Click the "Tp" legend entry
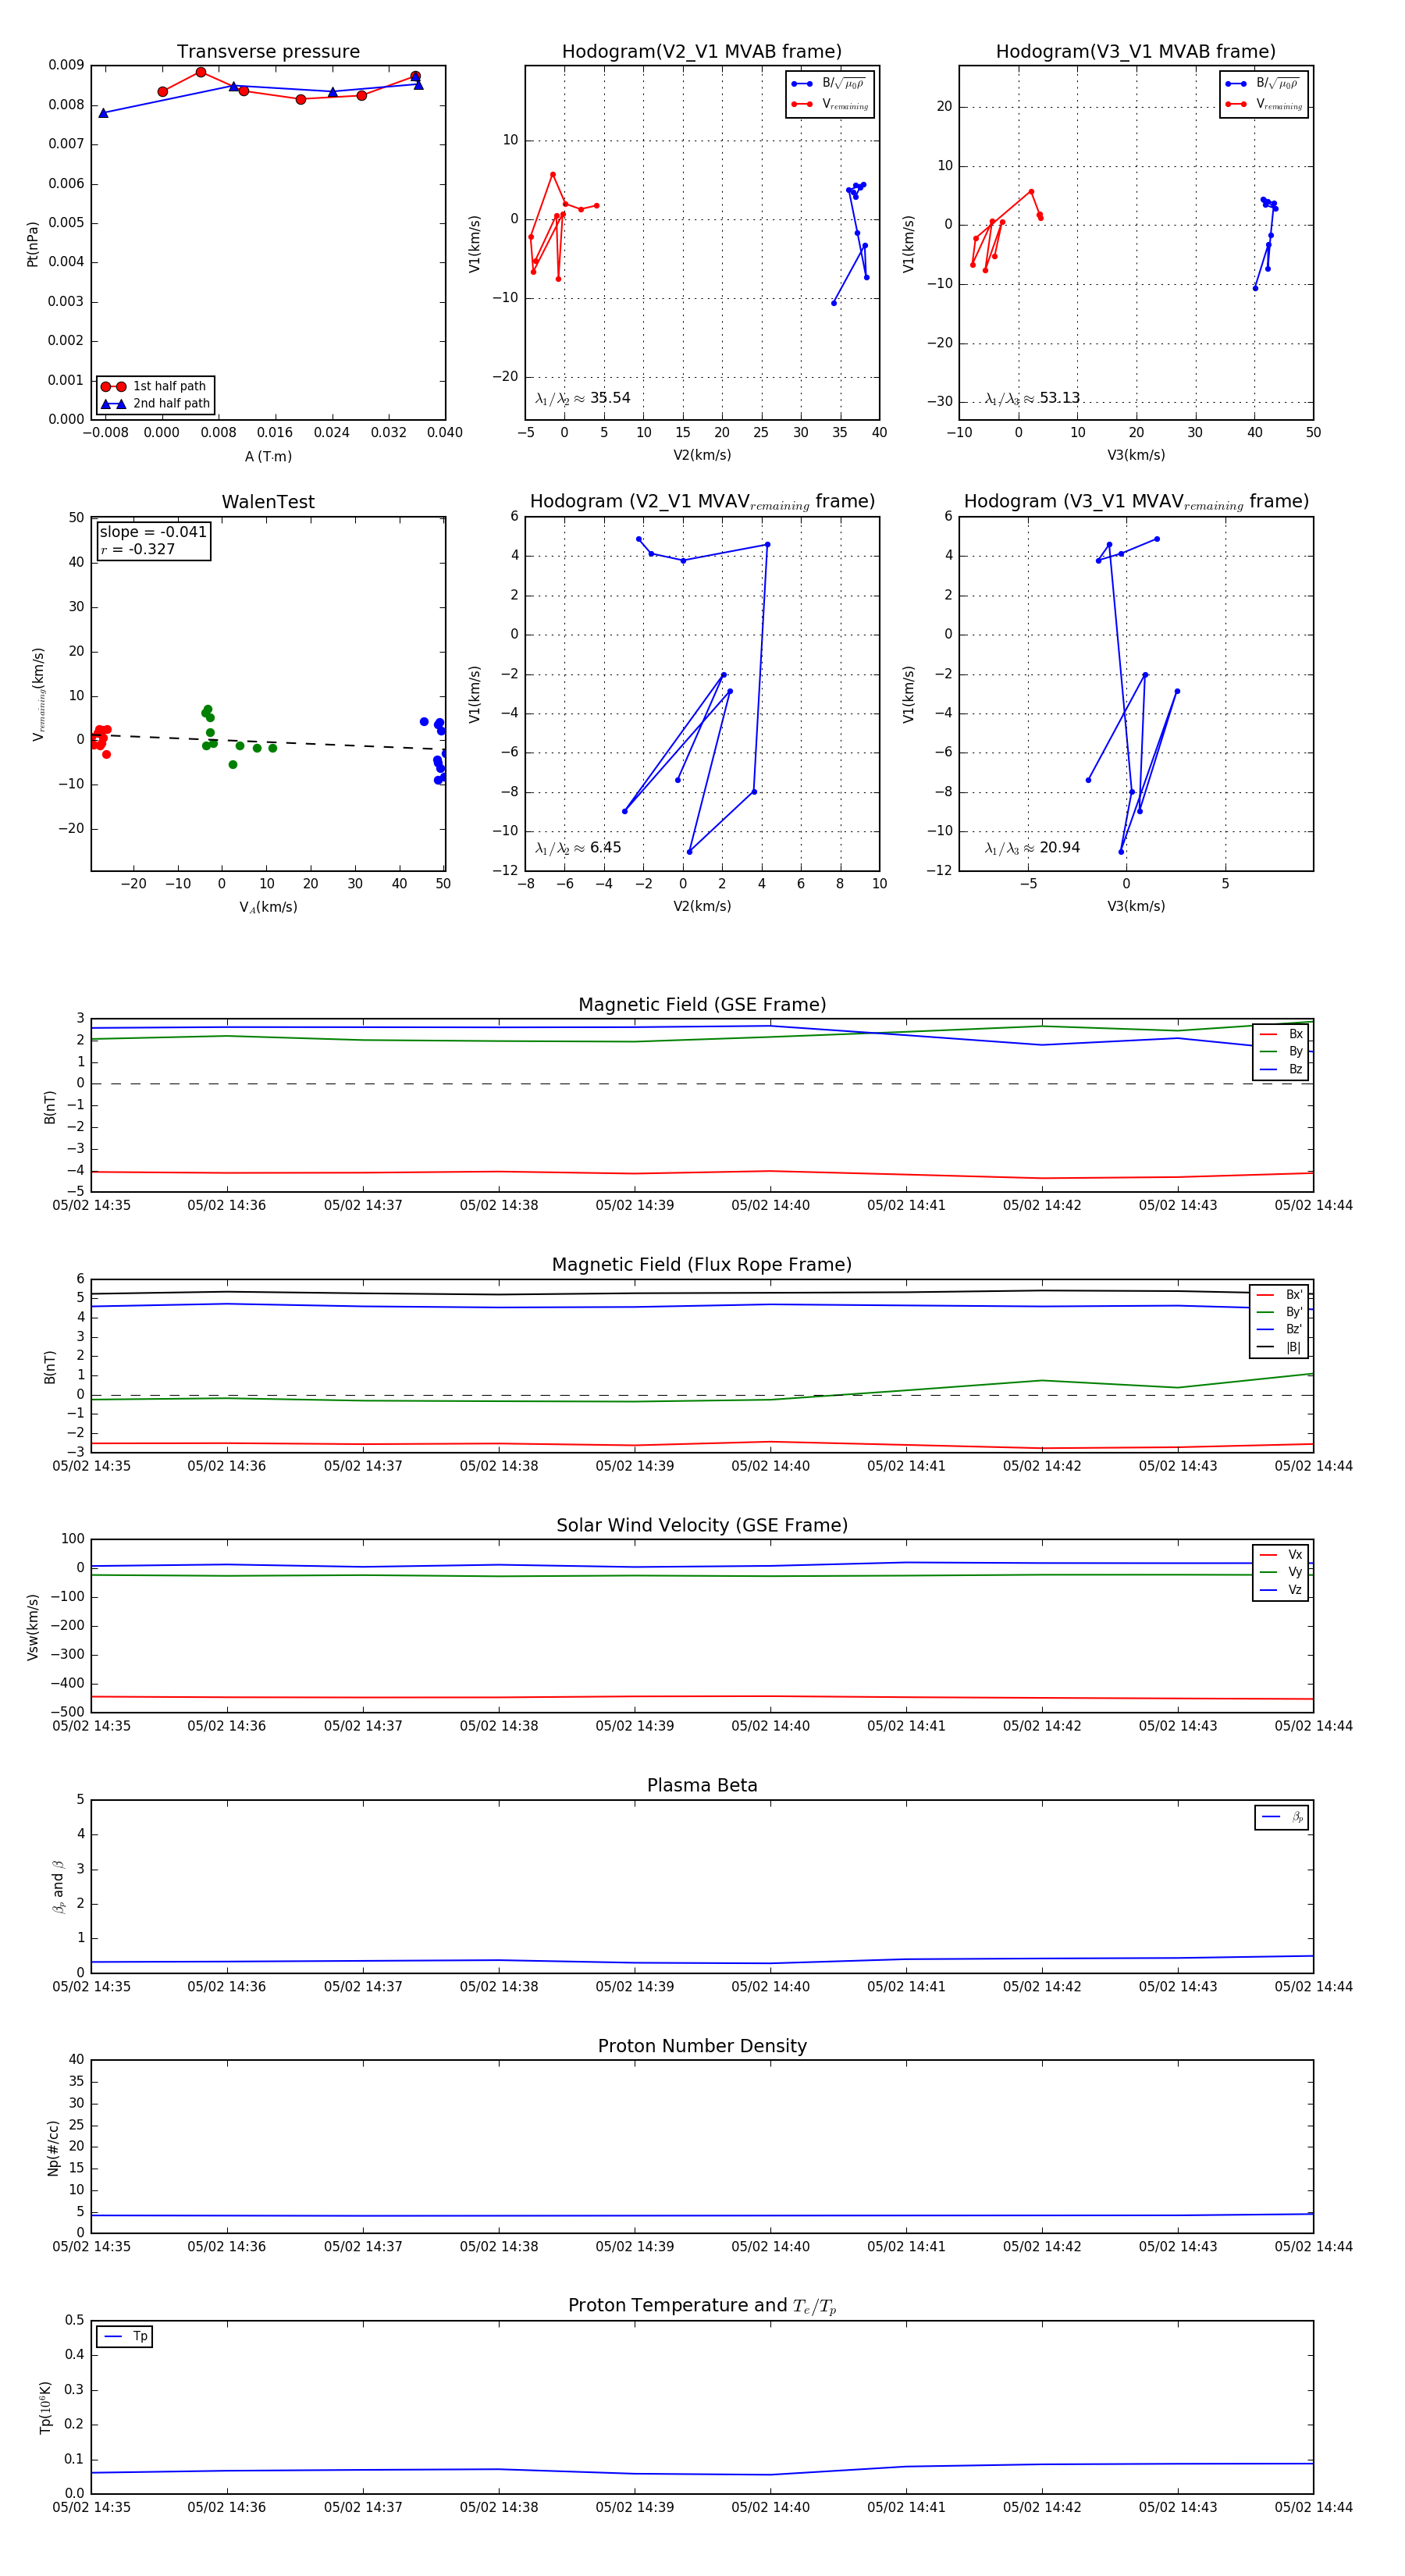This screenshot has width=1405, height=2576. 125,2337
